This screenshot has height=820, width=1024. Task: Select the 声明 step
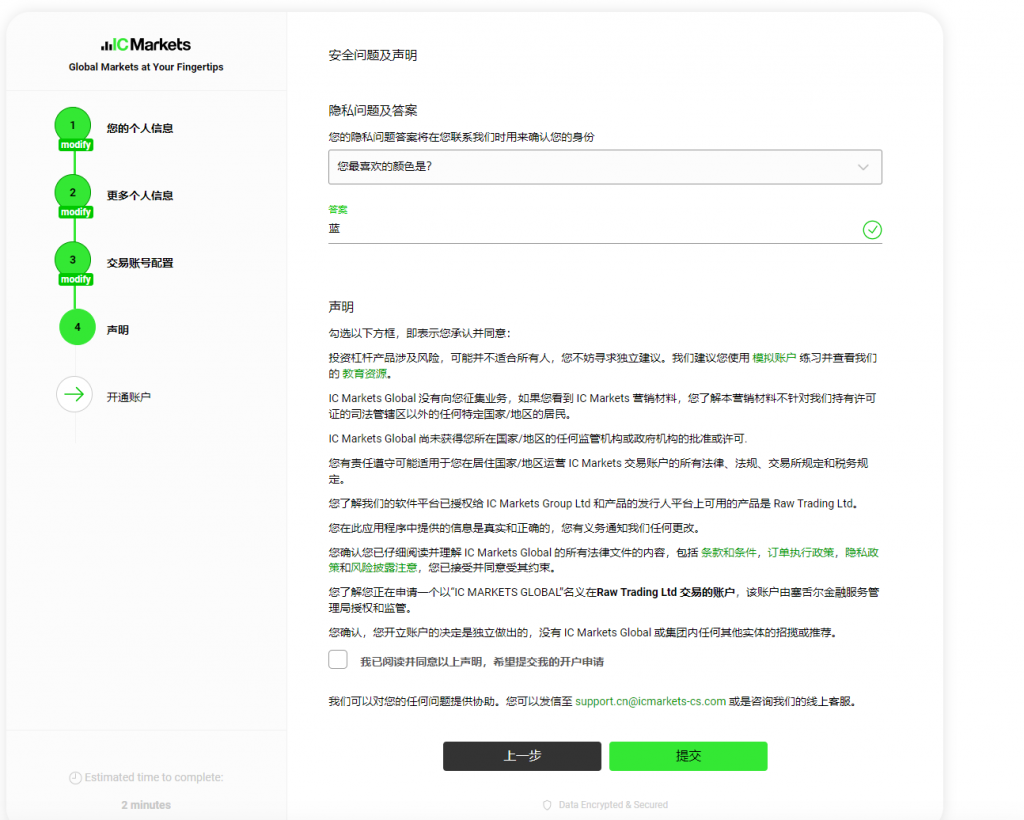118,330
